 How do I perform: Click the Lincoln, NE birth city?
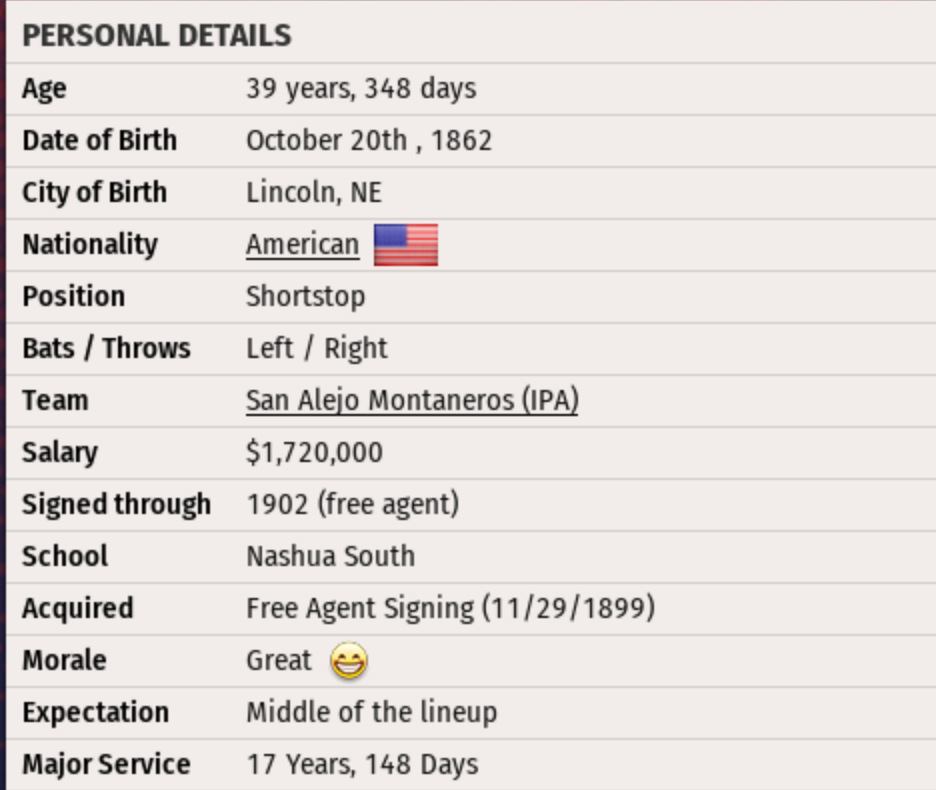[x=314, y=193]
